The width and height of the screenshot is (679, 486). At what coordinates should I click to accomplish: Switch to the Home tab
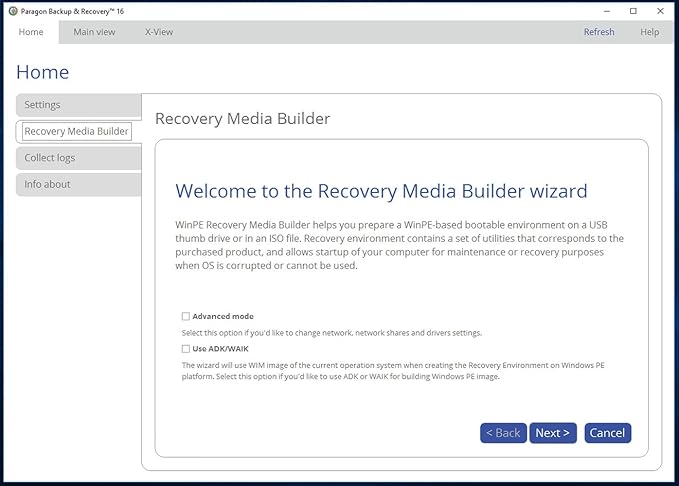click(31, 32)
